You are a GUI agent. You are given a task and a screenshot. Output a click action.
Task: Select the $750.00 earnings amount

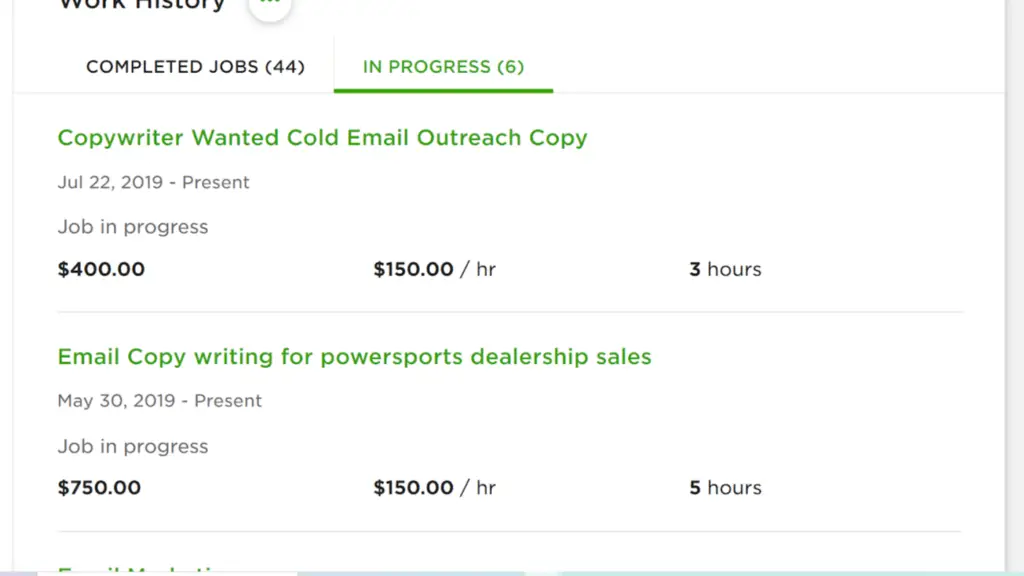[99, 488]
